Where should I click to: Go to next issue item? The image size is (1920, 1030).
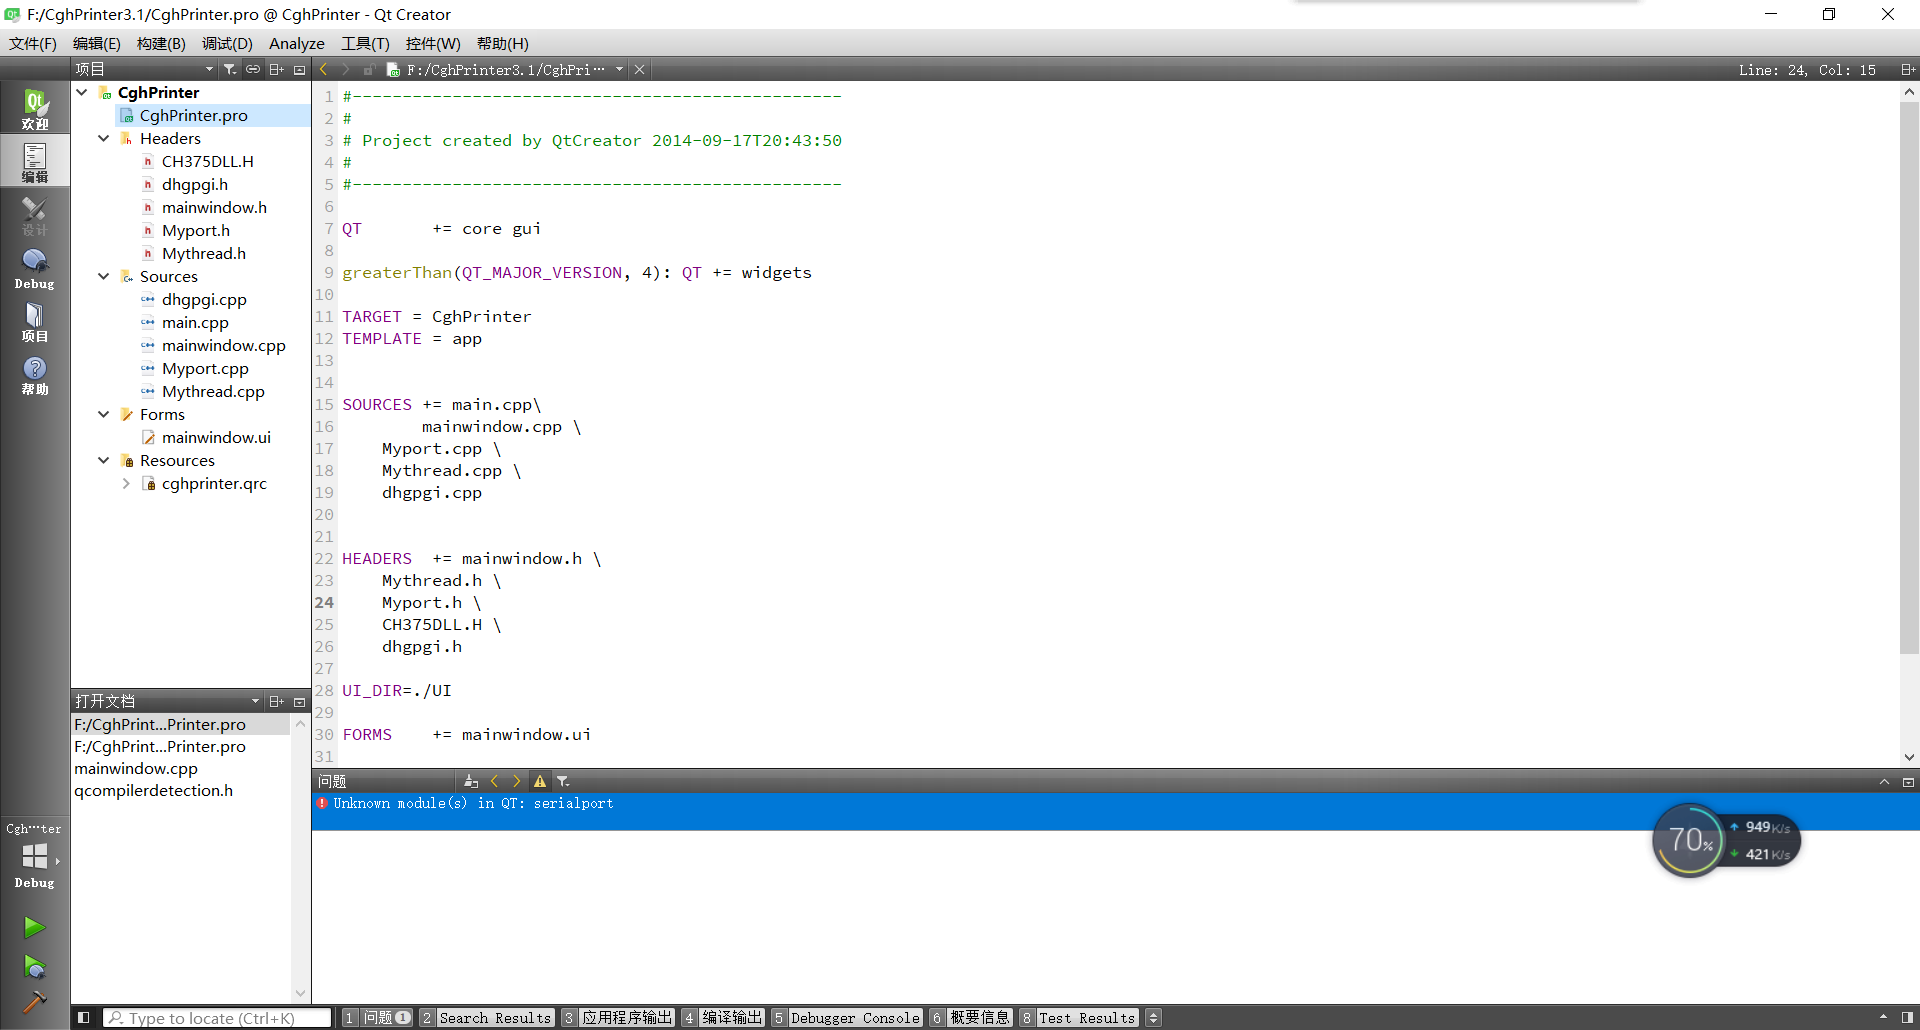pos(516,781)
